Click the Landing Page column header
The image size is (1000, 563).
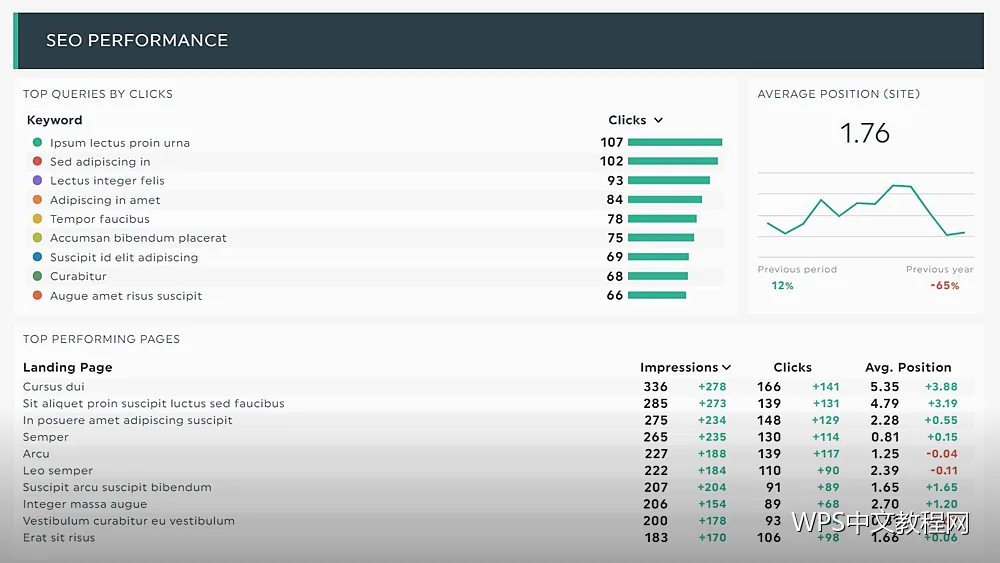[68, 367]
